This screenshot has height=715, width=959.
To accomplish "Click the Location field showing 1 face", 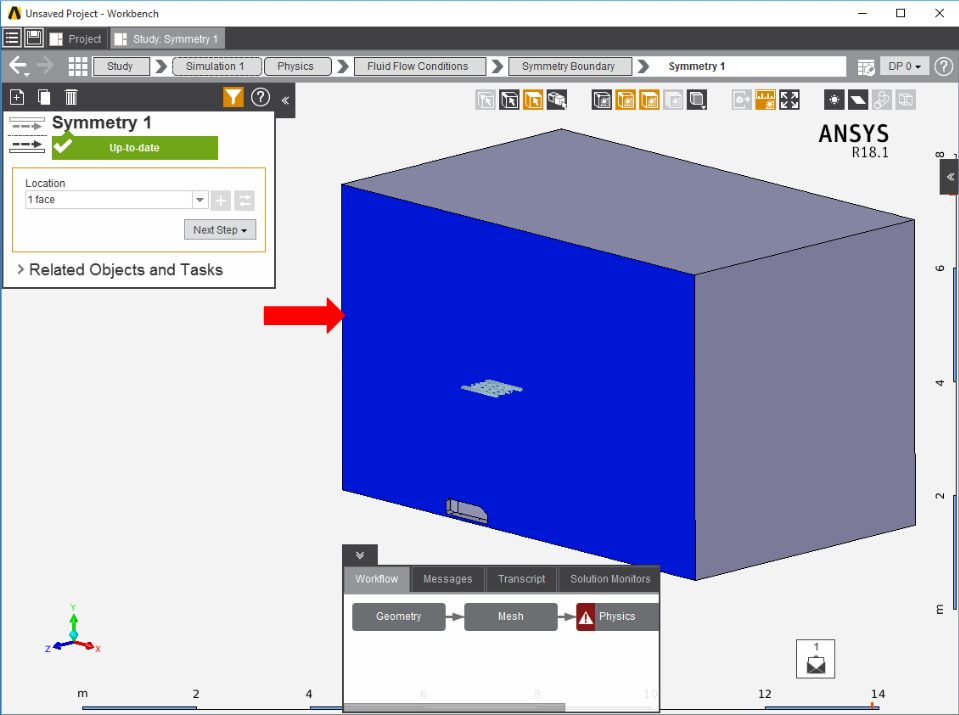I will tap(109, 199).
